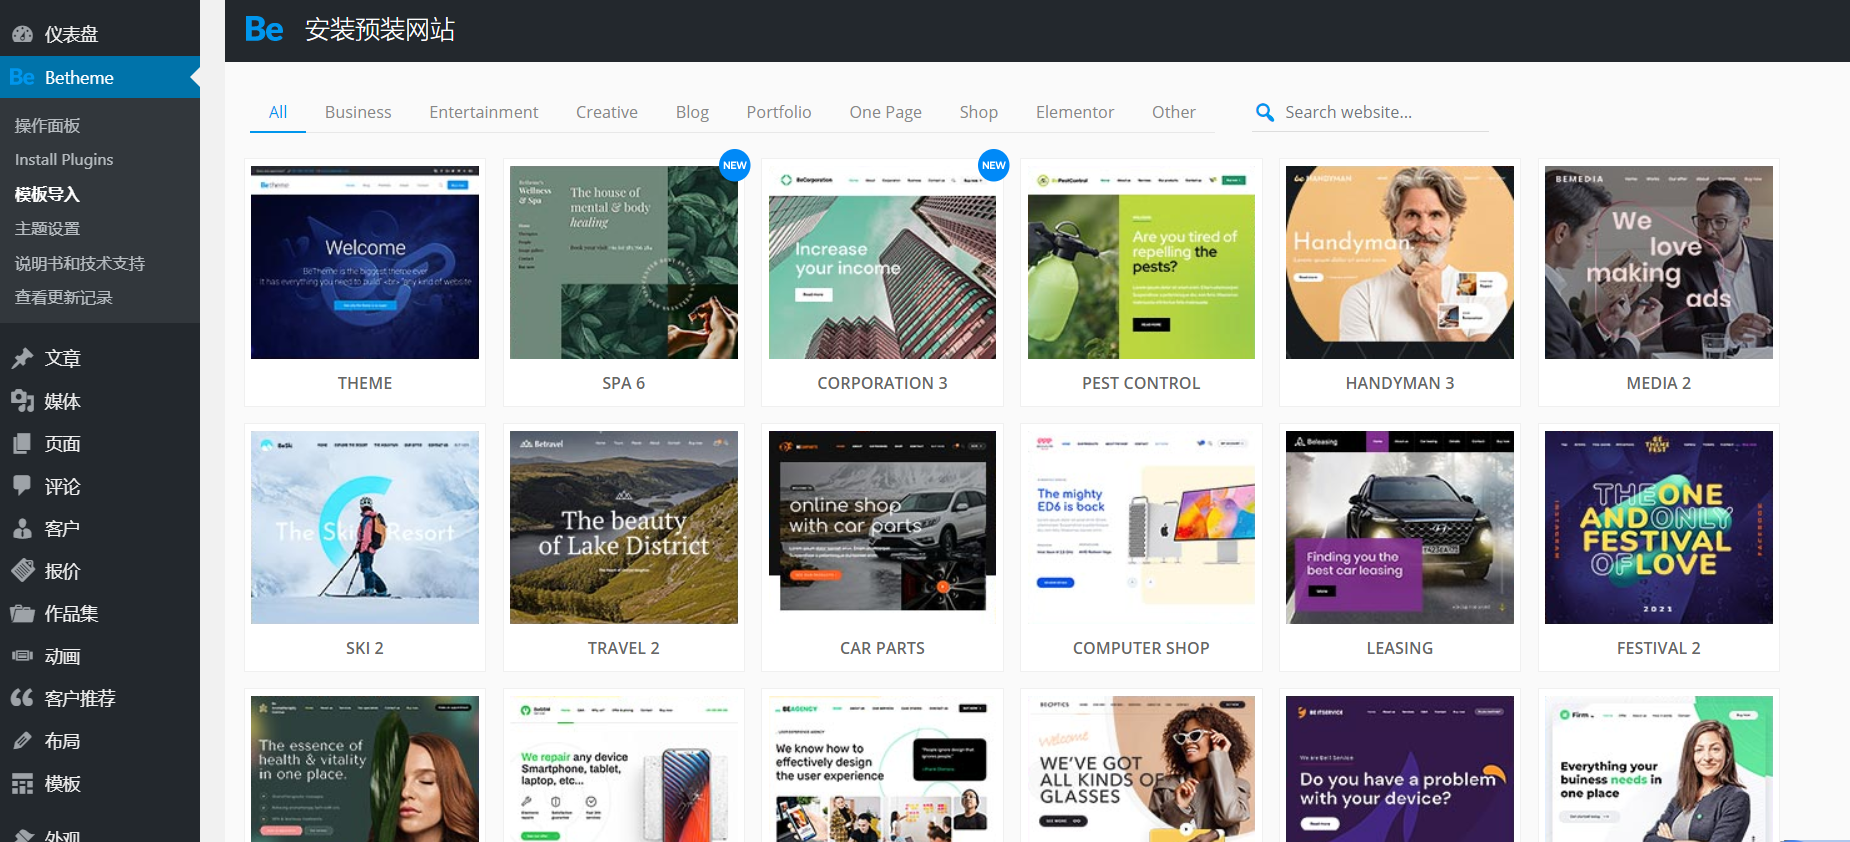
Task: Pick the TRAVEL 2 Lake District thumbnail
Action: tap(624, 527)
